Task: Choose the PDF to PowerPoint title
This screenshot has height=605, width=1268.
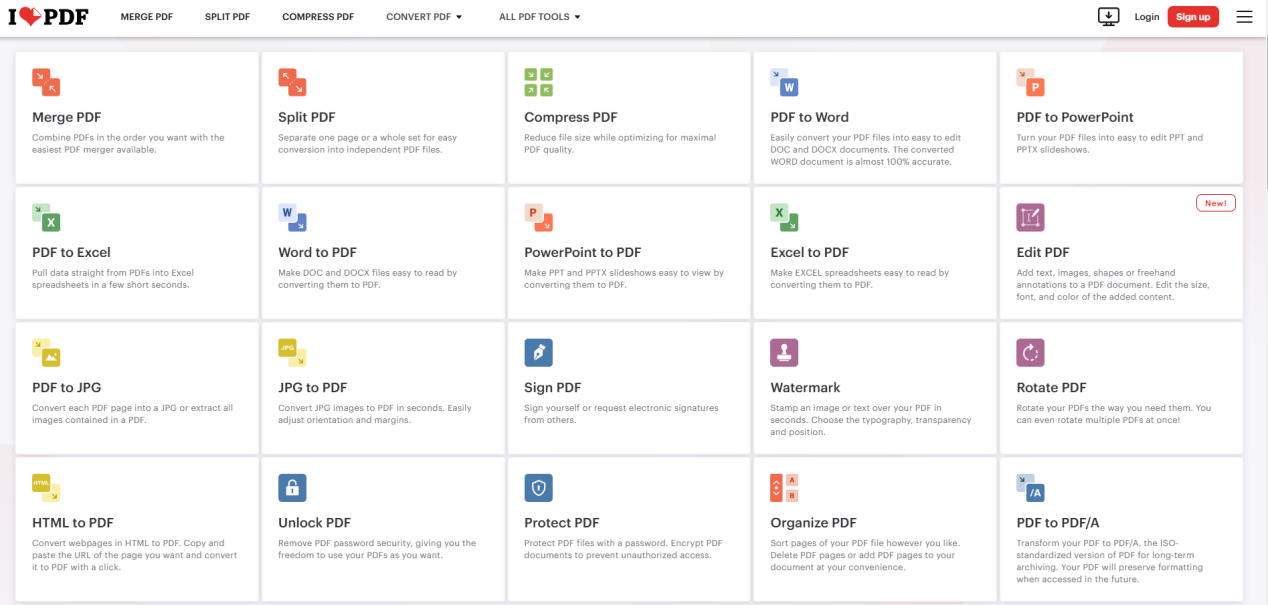Action: click(x=1075, y=117)
